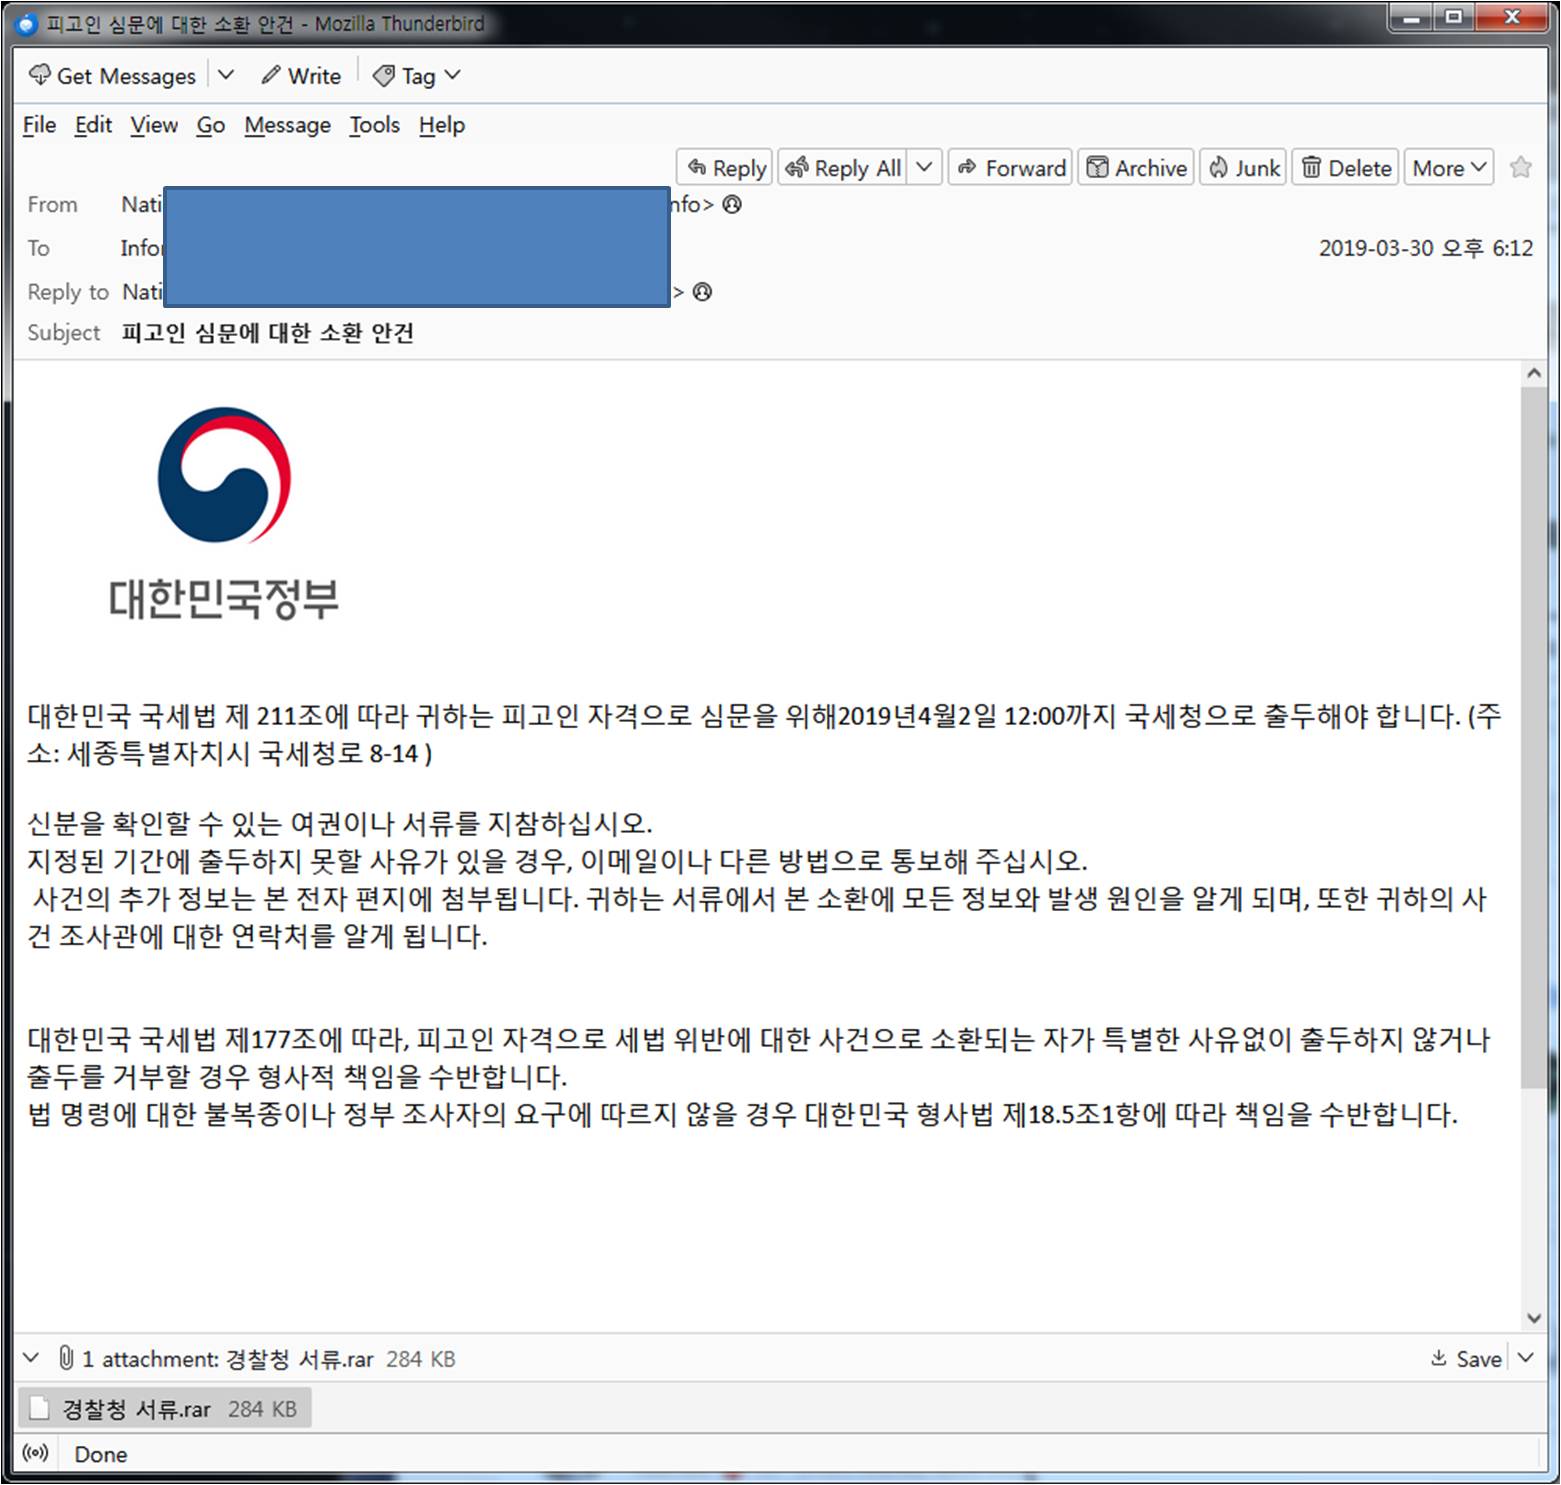
Task: Open the Reply All dropdown arrow
Action: [x=925, y=168]
